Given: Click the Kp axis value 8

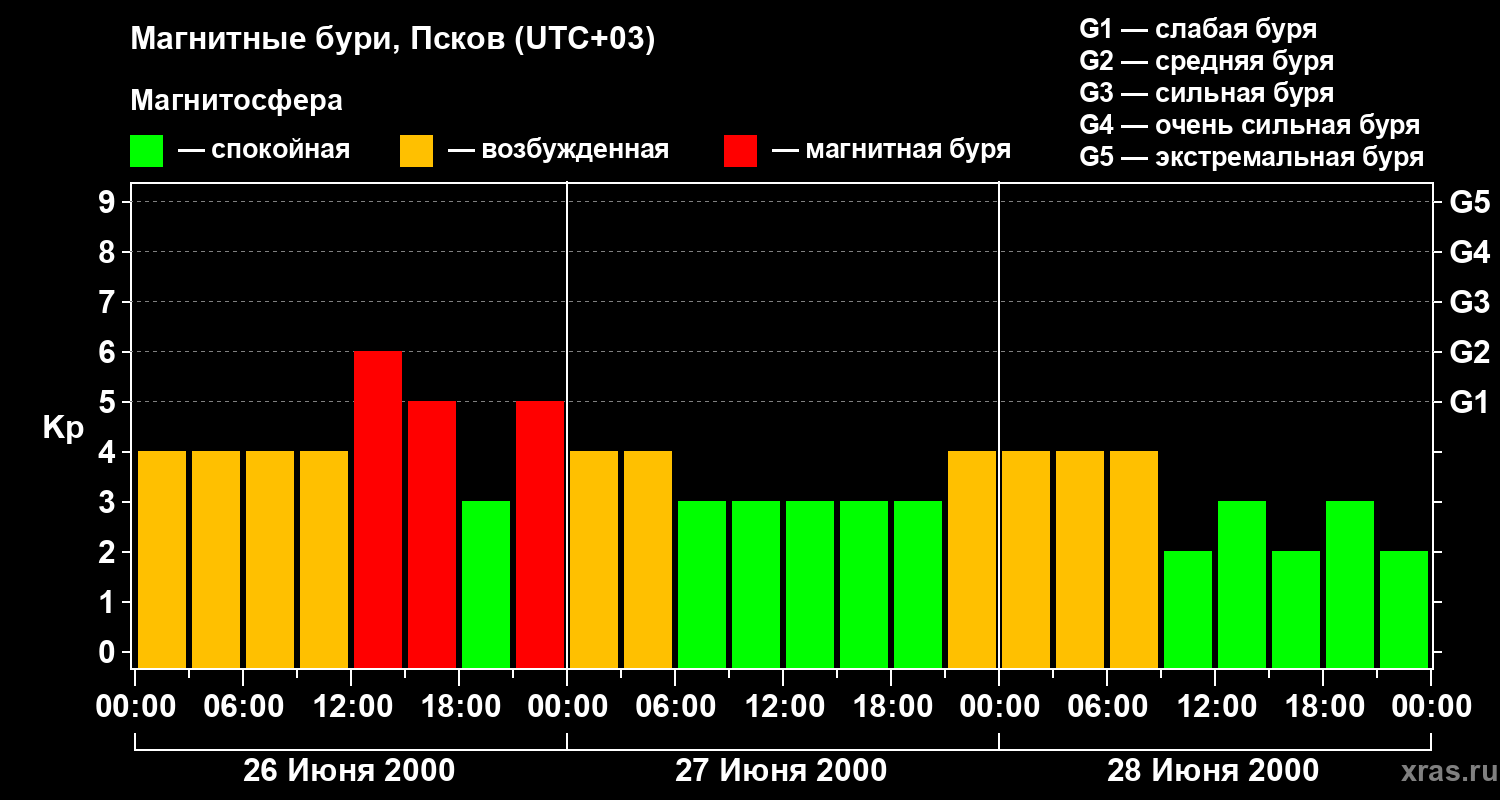Looking at the screenshot, I should point(109,252).
